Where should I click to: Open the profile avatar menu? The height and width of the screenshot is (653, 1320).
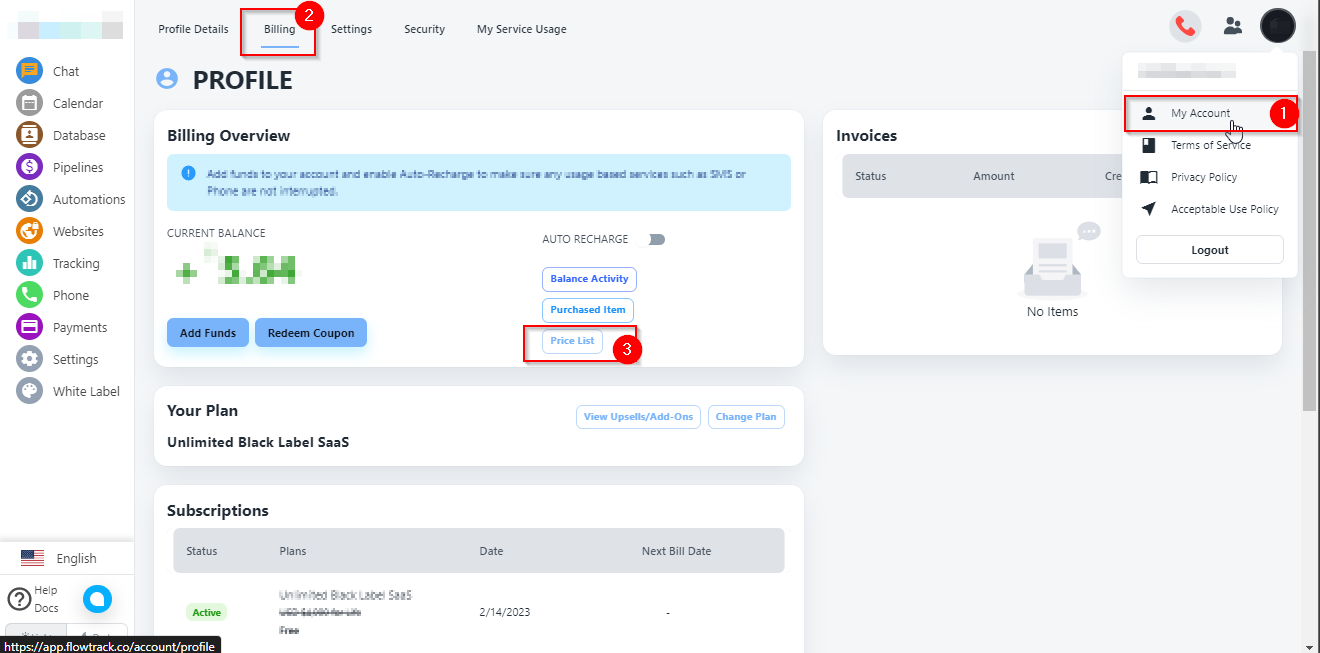(x=1277, y=26)
